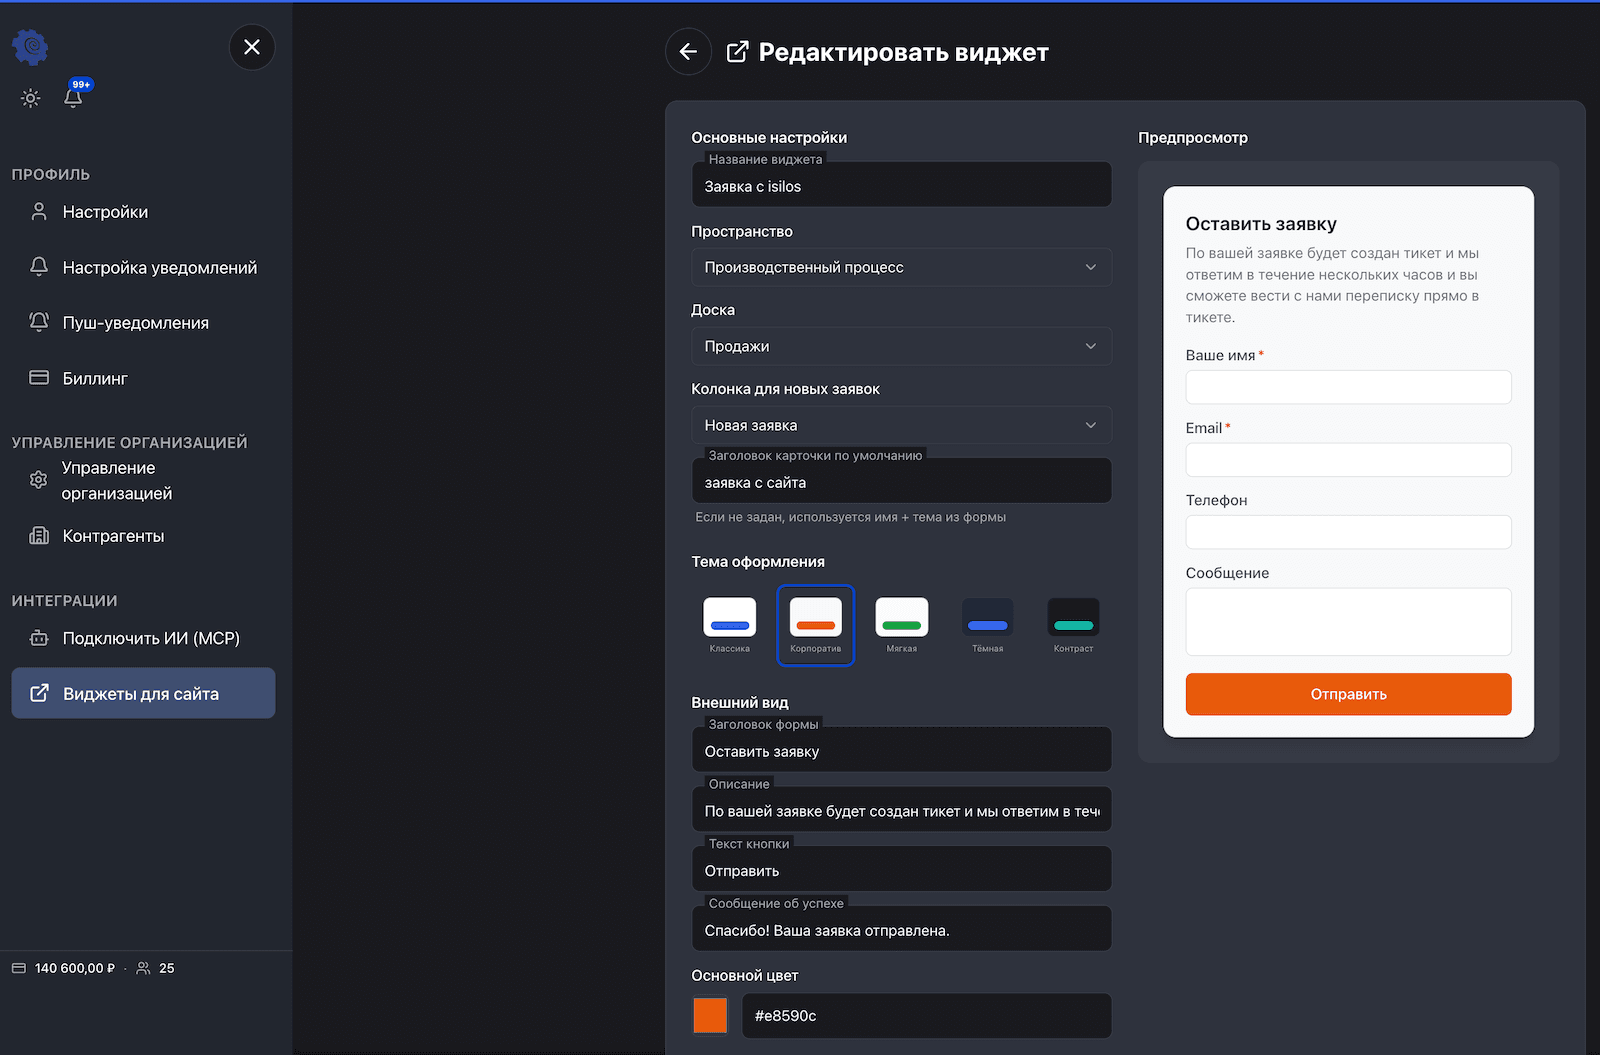Expand Колонка для новых заявок dropdown

(x=901, y=425)
